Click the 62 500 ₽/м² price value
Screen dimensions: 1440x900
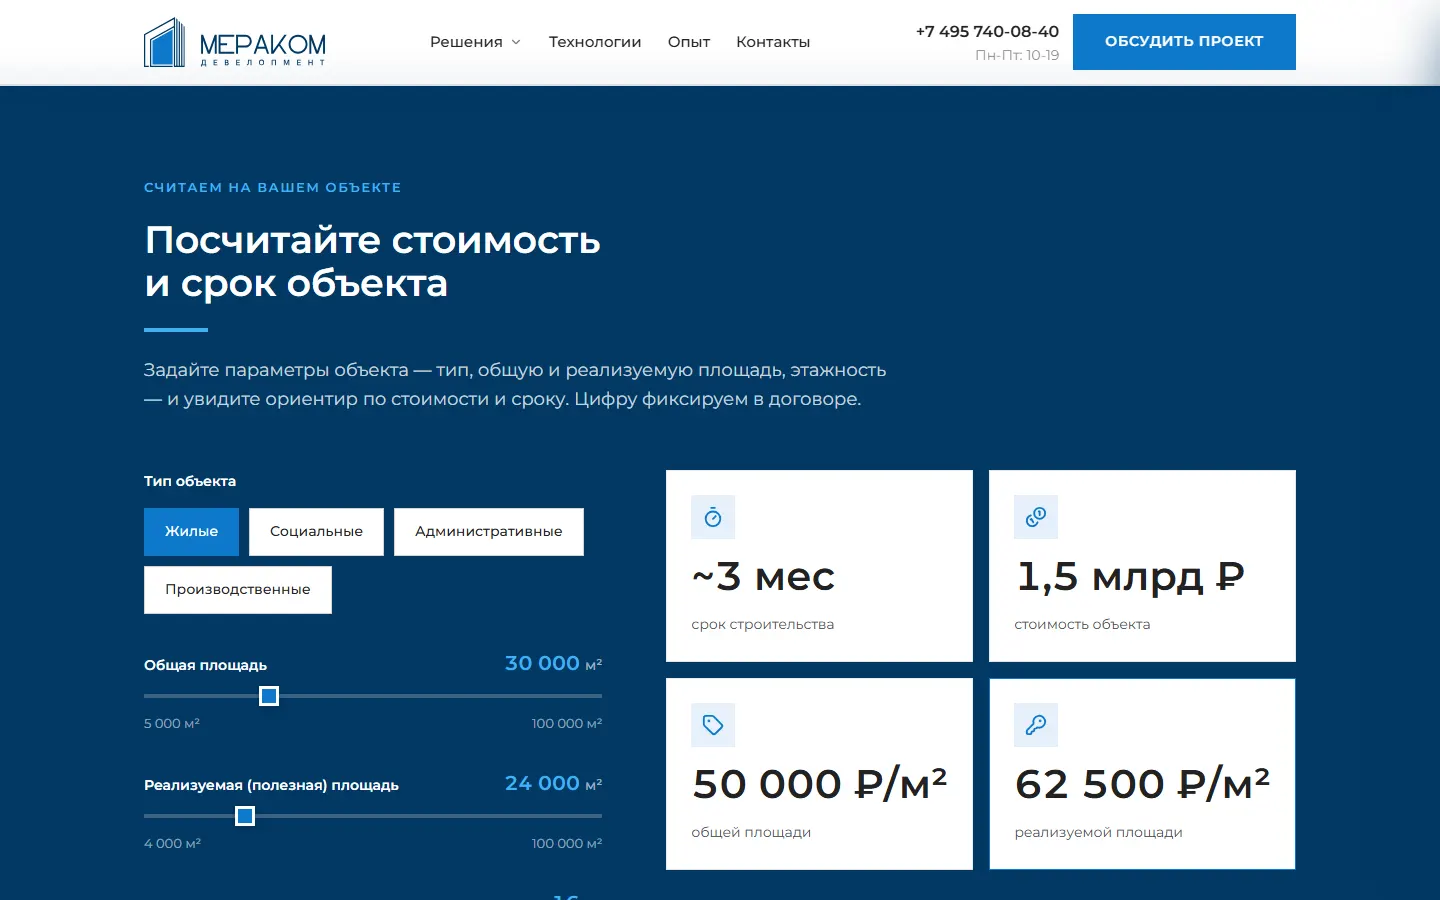(1142, 784)
